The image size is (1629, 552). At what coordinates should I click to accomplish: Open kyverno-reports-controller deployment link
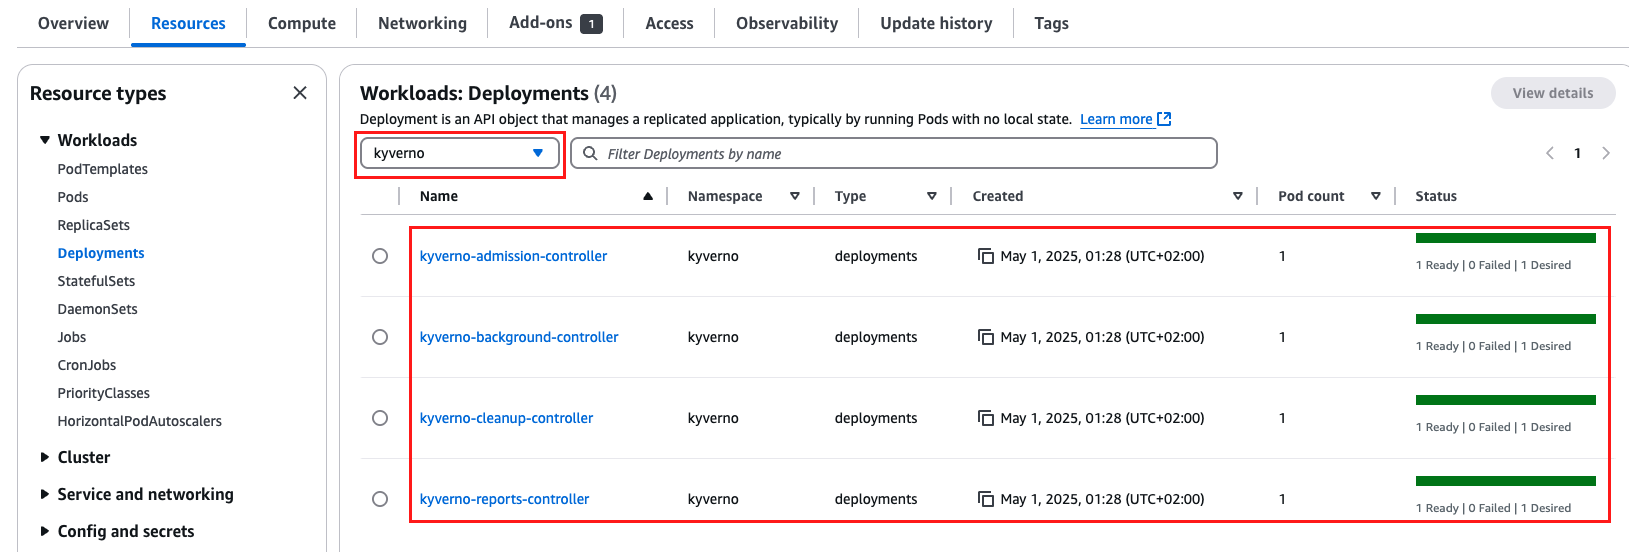coord(504,499)
